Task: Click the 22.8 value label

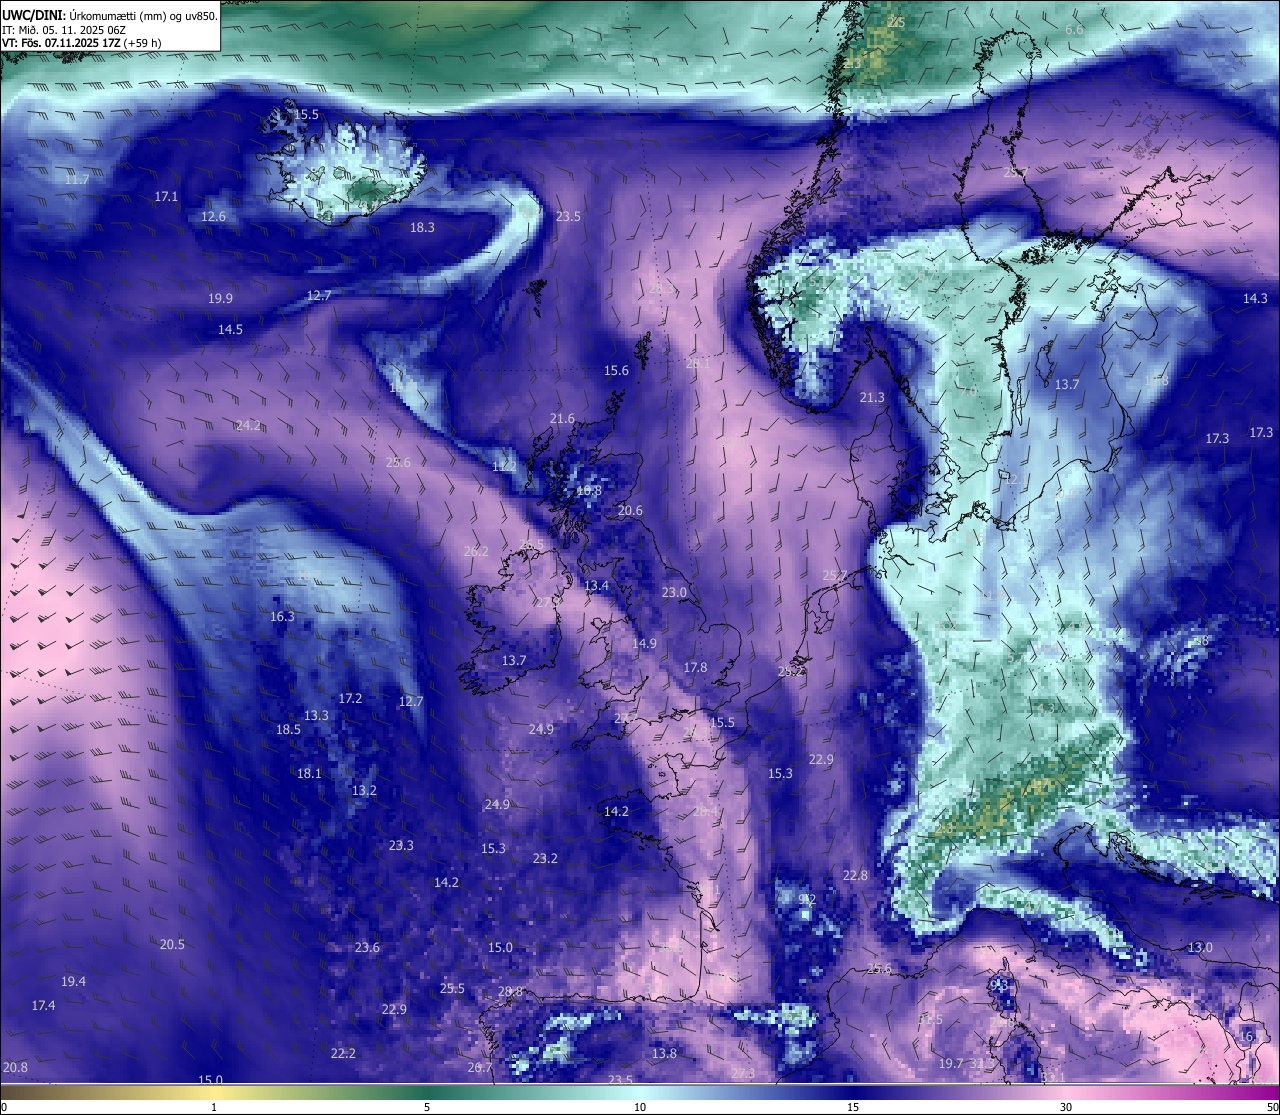Action: pyautogui.click(x=855, y=876)
